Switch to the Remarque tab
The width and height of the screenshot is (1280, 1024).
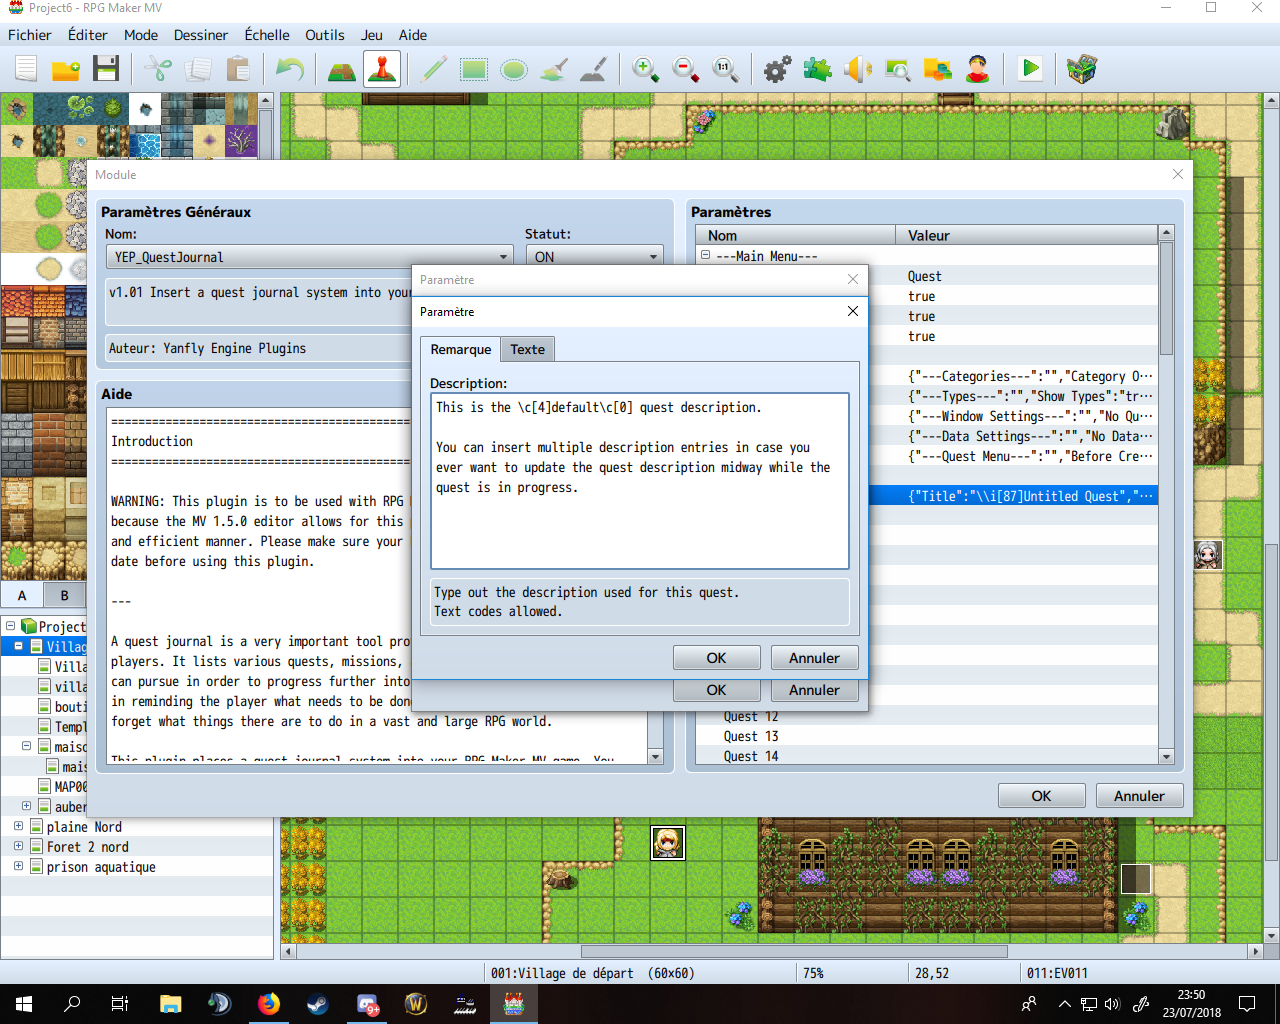tap(461, 349)
